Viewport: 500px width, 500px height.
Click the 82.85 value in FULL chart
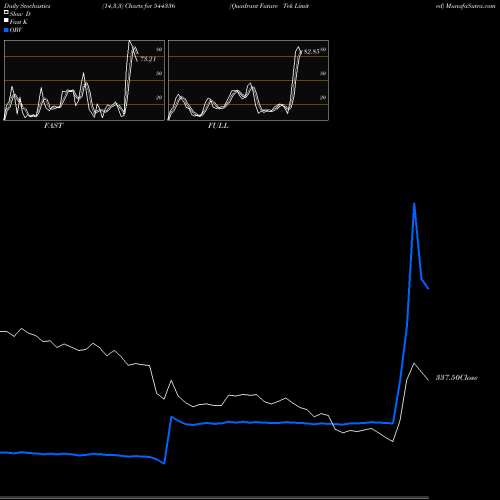click(312, 52)
